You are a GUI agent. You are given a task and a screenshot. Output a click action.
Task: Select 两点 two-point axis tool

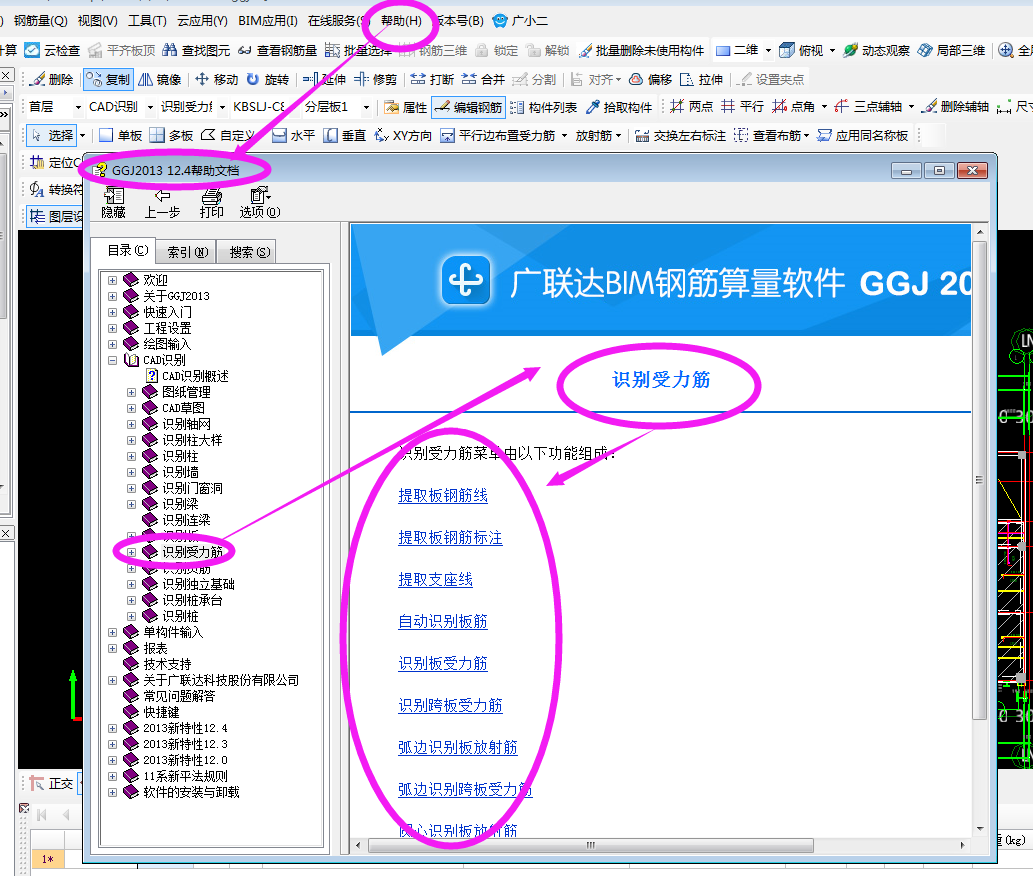691,107
